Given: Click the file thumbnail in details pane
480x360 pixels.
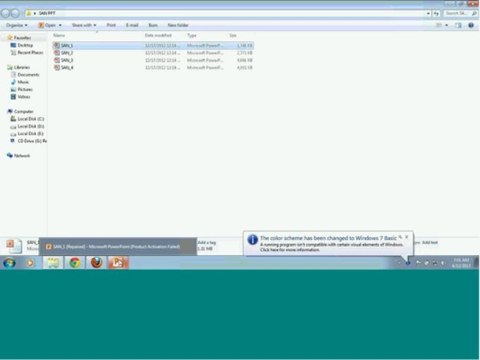Looking at the screenshot, I should click(x=14, y=246).
